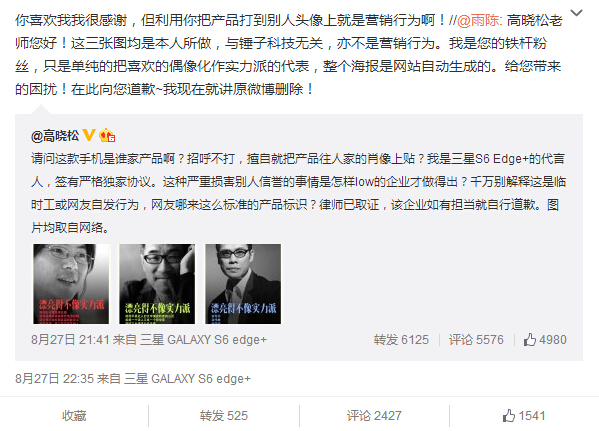Screen dimensions: 599x431
Task: Click the orange V verified badge
Action: 89,135
